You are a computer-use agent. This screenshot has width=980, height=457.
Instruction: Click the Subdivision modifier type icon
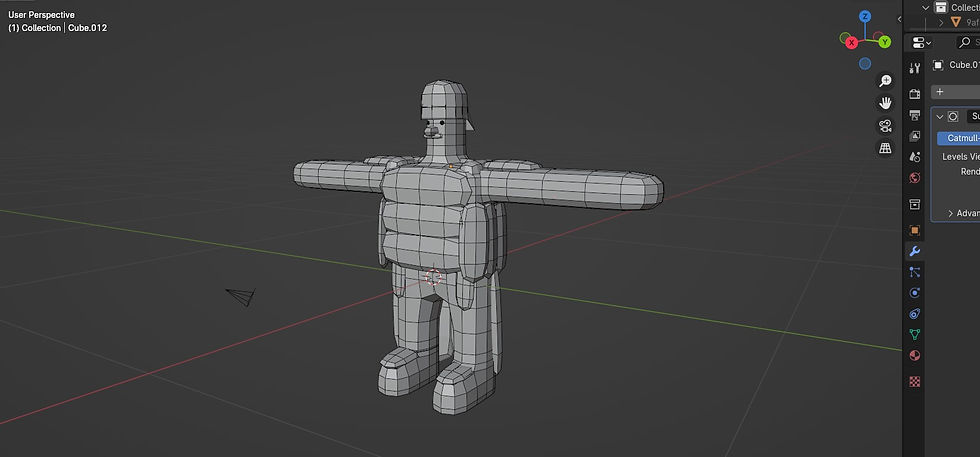tap(952, 116)
